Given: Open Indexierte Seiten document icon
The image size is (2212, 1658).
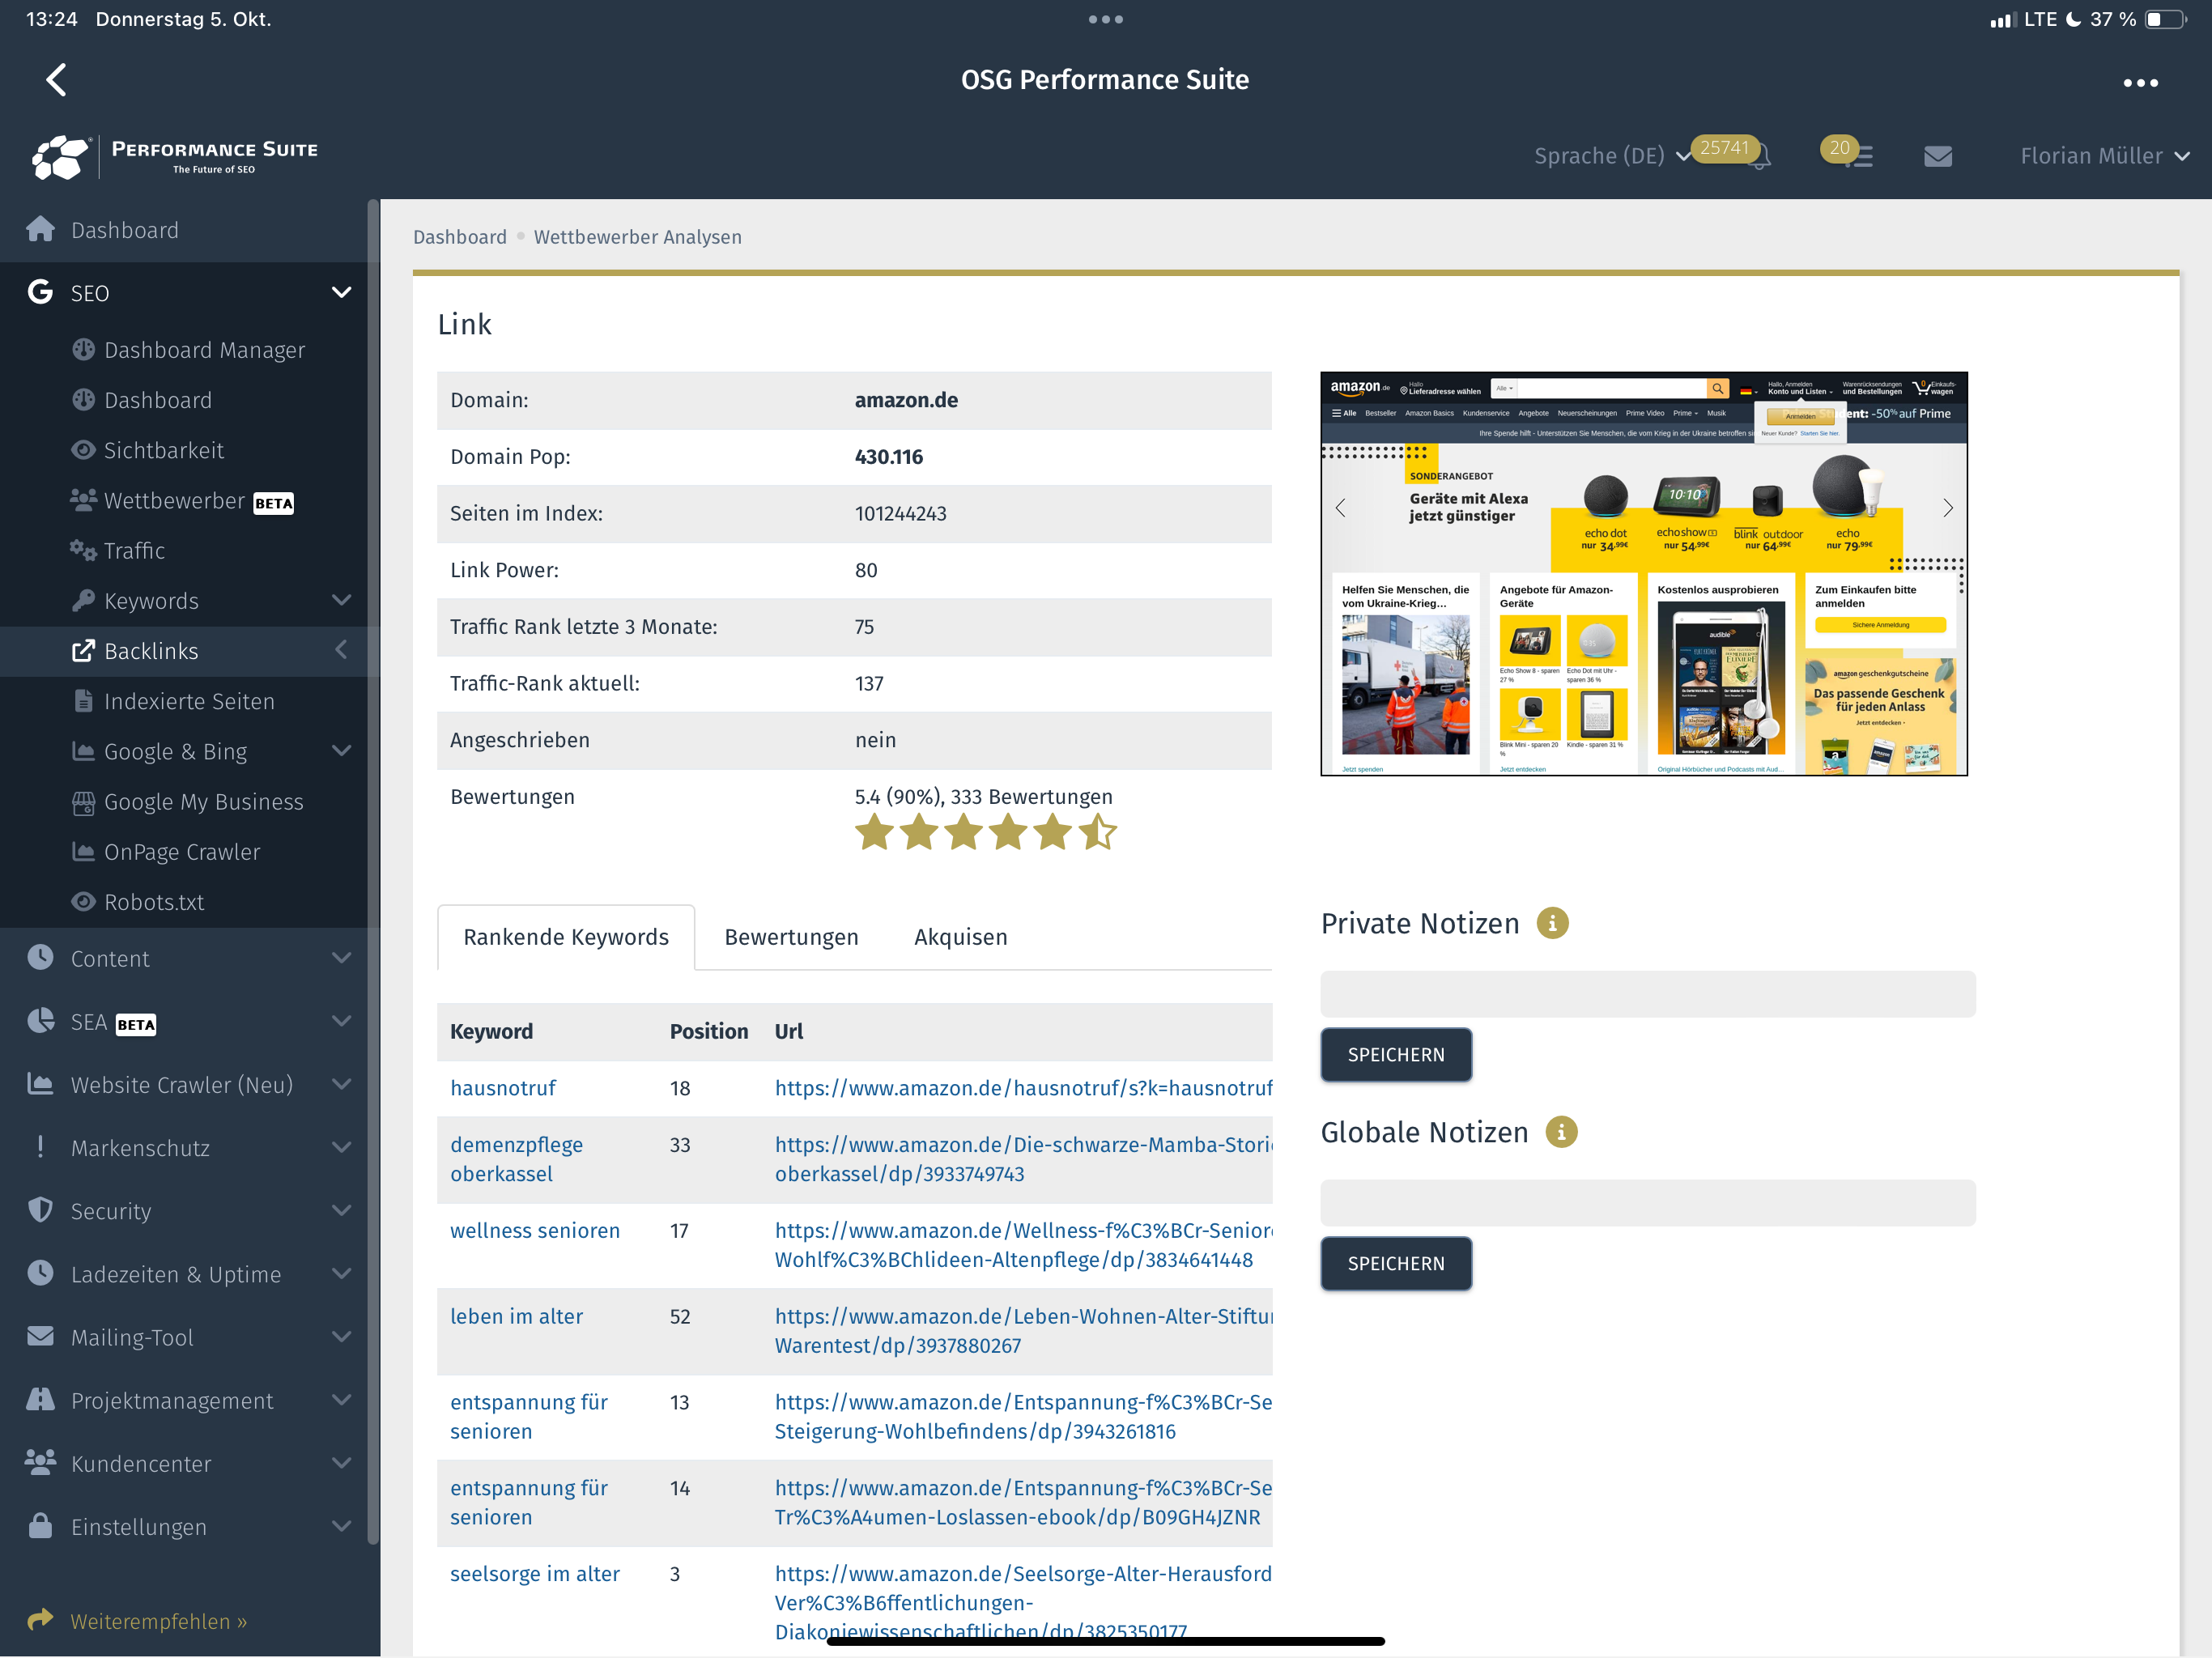Looking at the screenshot, I should click(83, 701).
